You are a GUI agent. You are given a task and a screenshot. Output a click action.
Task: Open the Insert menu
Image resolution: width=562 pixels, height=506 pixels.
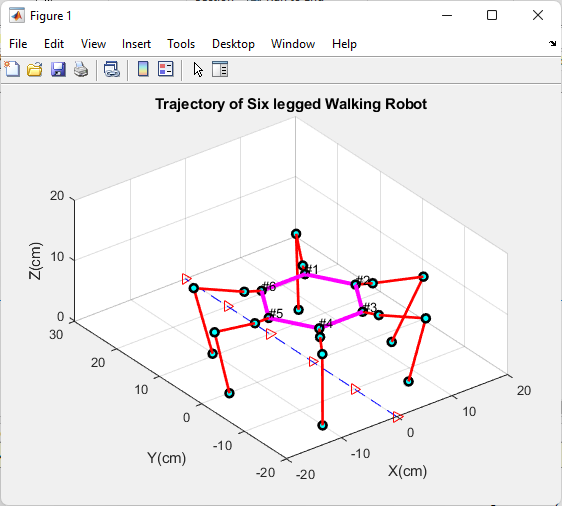coord(136,44)
